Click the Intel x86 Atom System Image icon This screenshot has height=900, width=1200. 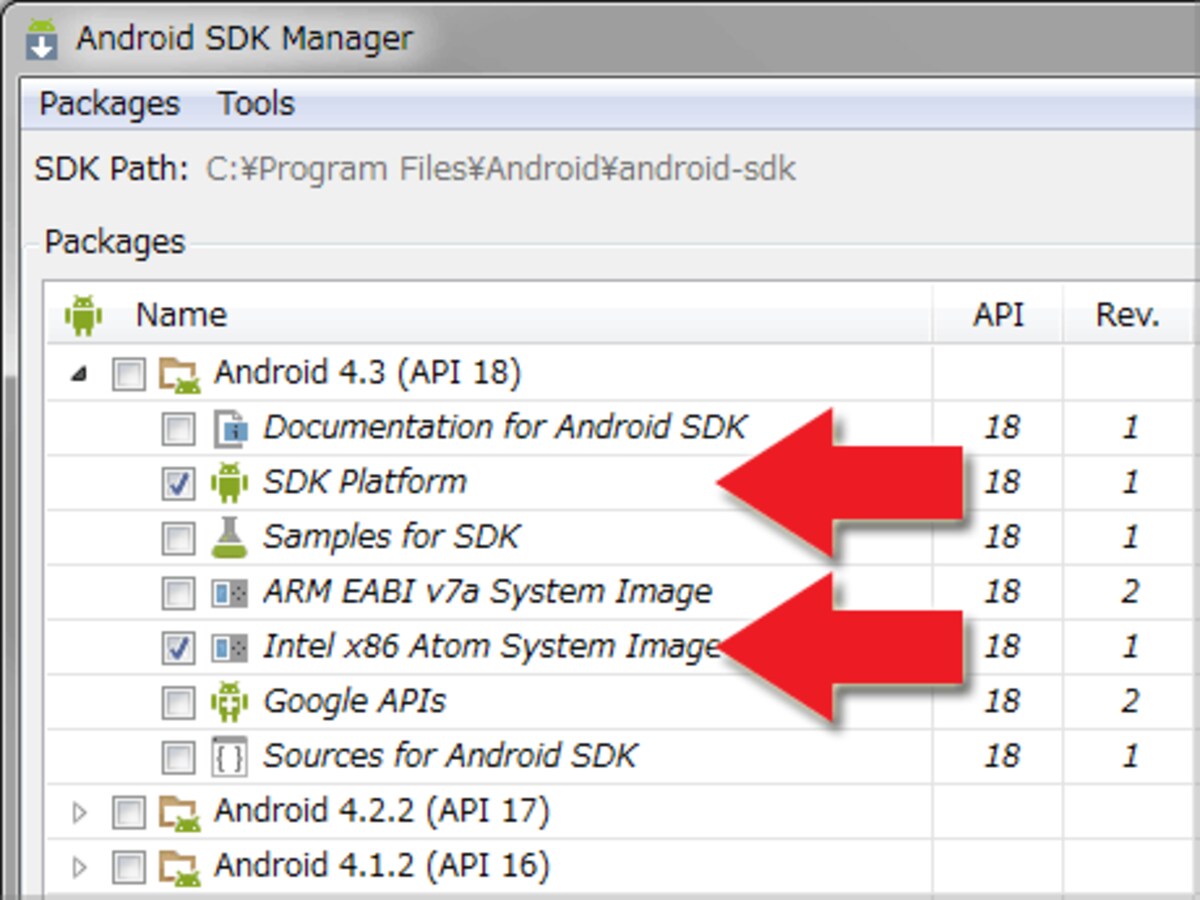point(229,649)
